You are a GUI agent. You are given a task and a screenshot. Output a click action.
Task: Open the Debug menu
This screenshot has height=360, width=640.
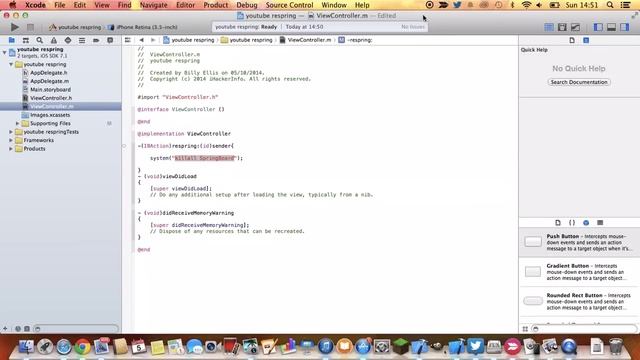tap(247, 5)
